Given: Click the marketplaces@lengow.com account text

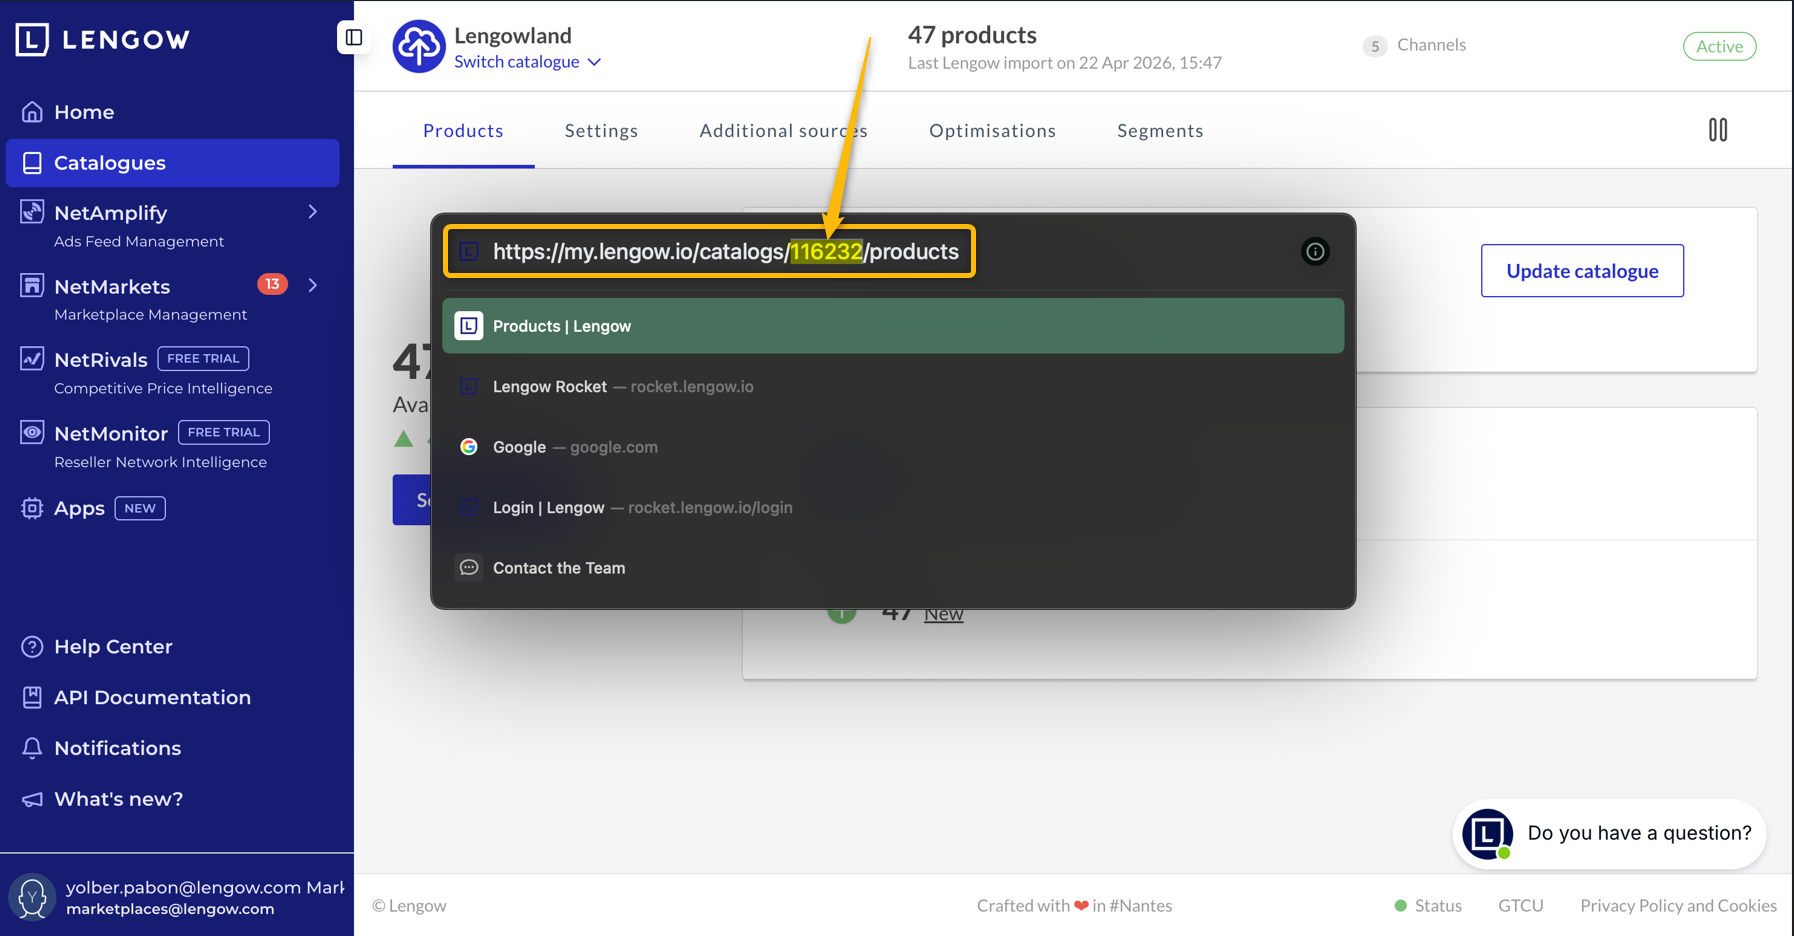Looking at the screenshot, I should click(170, 909).
